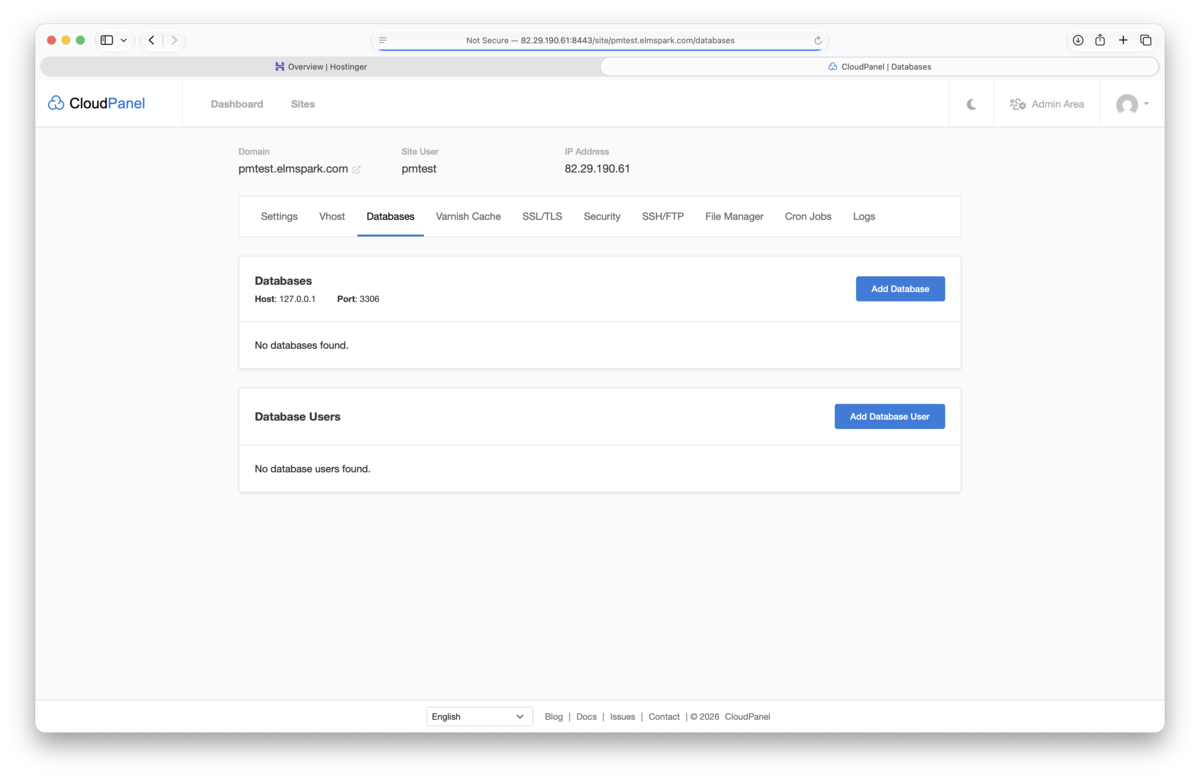The height and width of the screenshot is (779, 1200).
Task: Switch to the Varnish Cache tab
Action: [468, 216]
